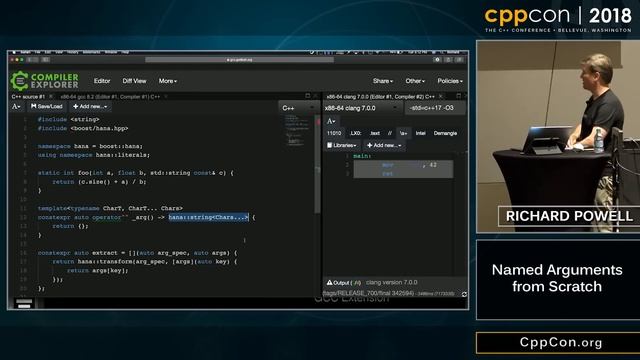
Task: Click the constexpr auto extract line
Action: coord(137,253)
